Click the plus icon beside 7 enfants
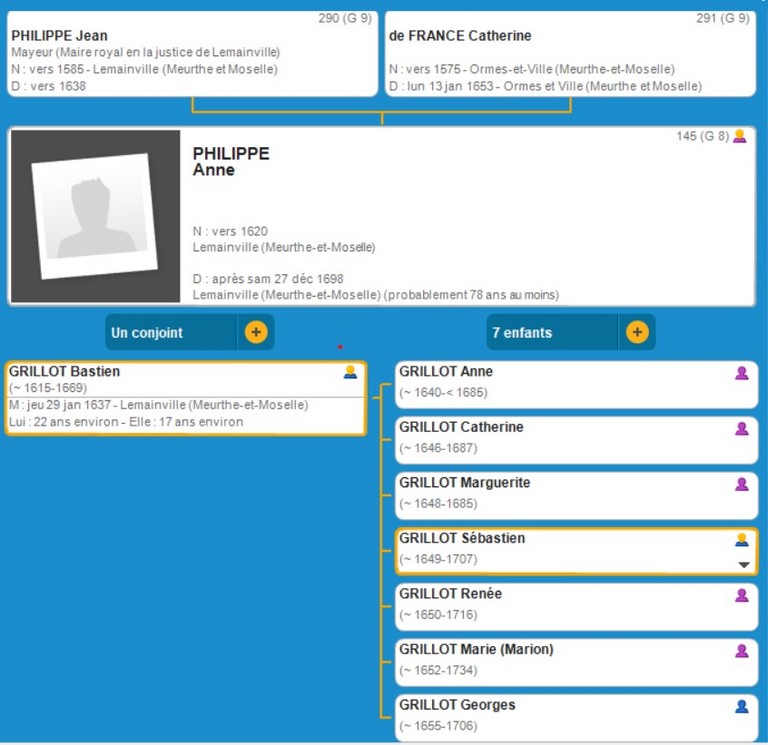This screenshot has width=768, height=745. point(636,333)
